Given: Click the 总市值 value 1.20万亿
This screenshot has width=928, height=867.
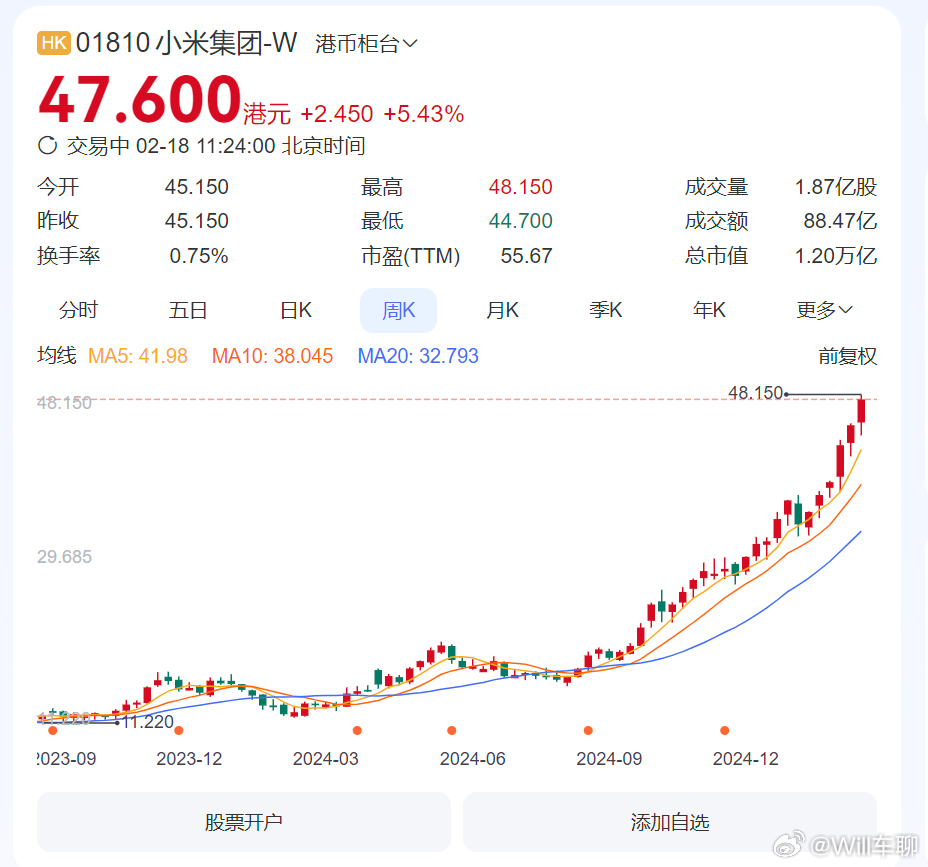Looking at the screenshot, I should [x=835, y=256].
